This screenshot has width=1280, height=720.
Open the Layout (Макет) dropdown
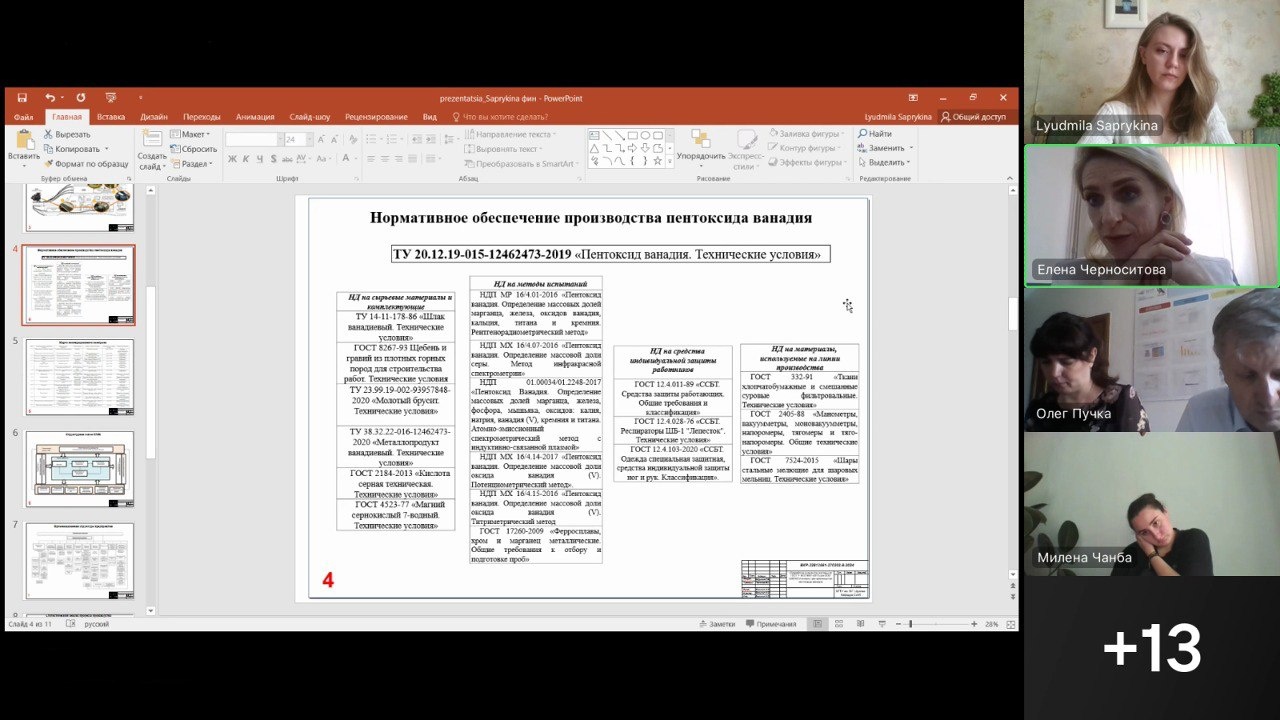[x=190, y=134]
